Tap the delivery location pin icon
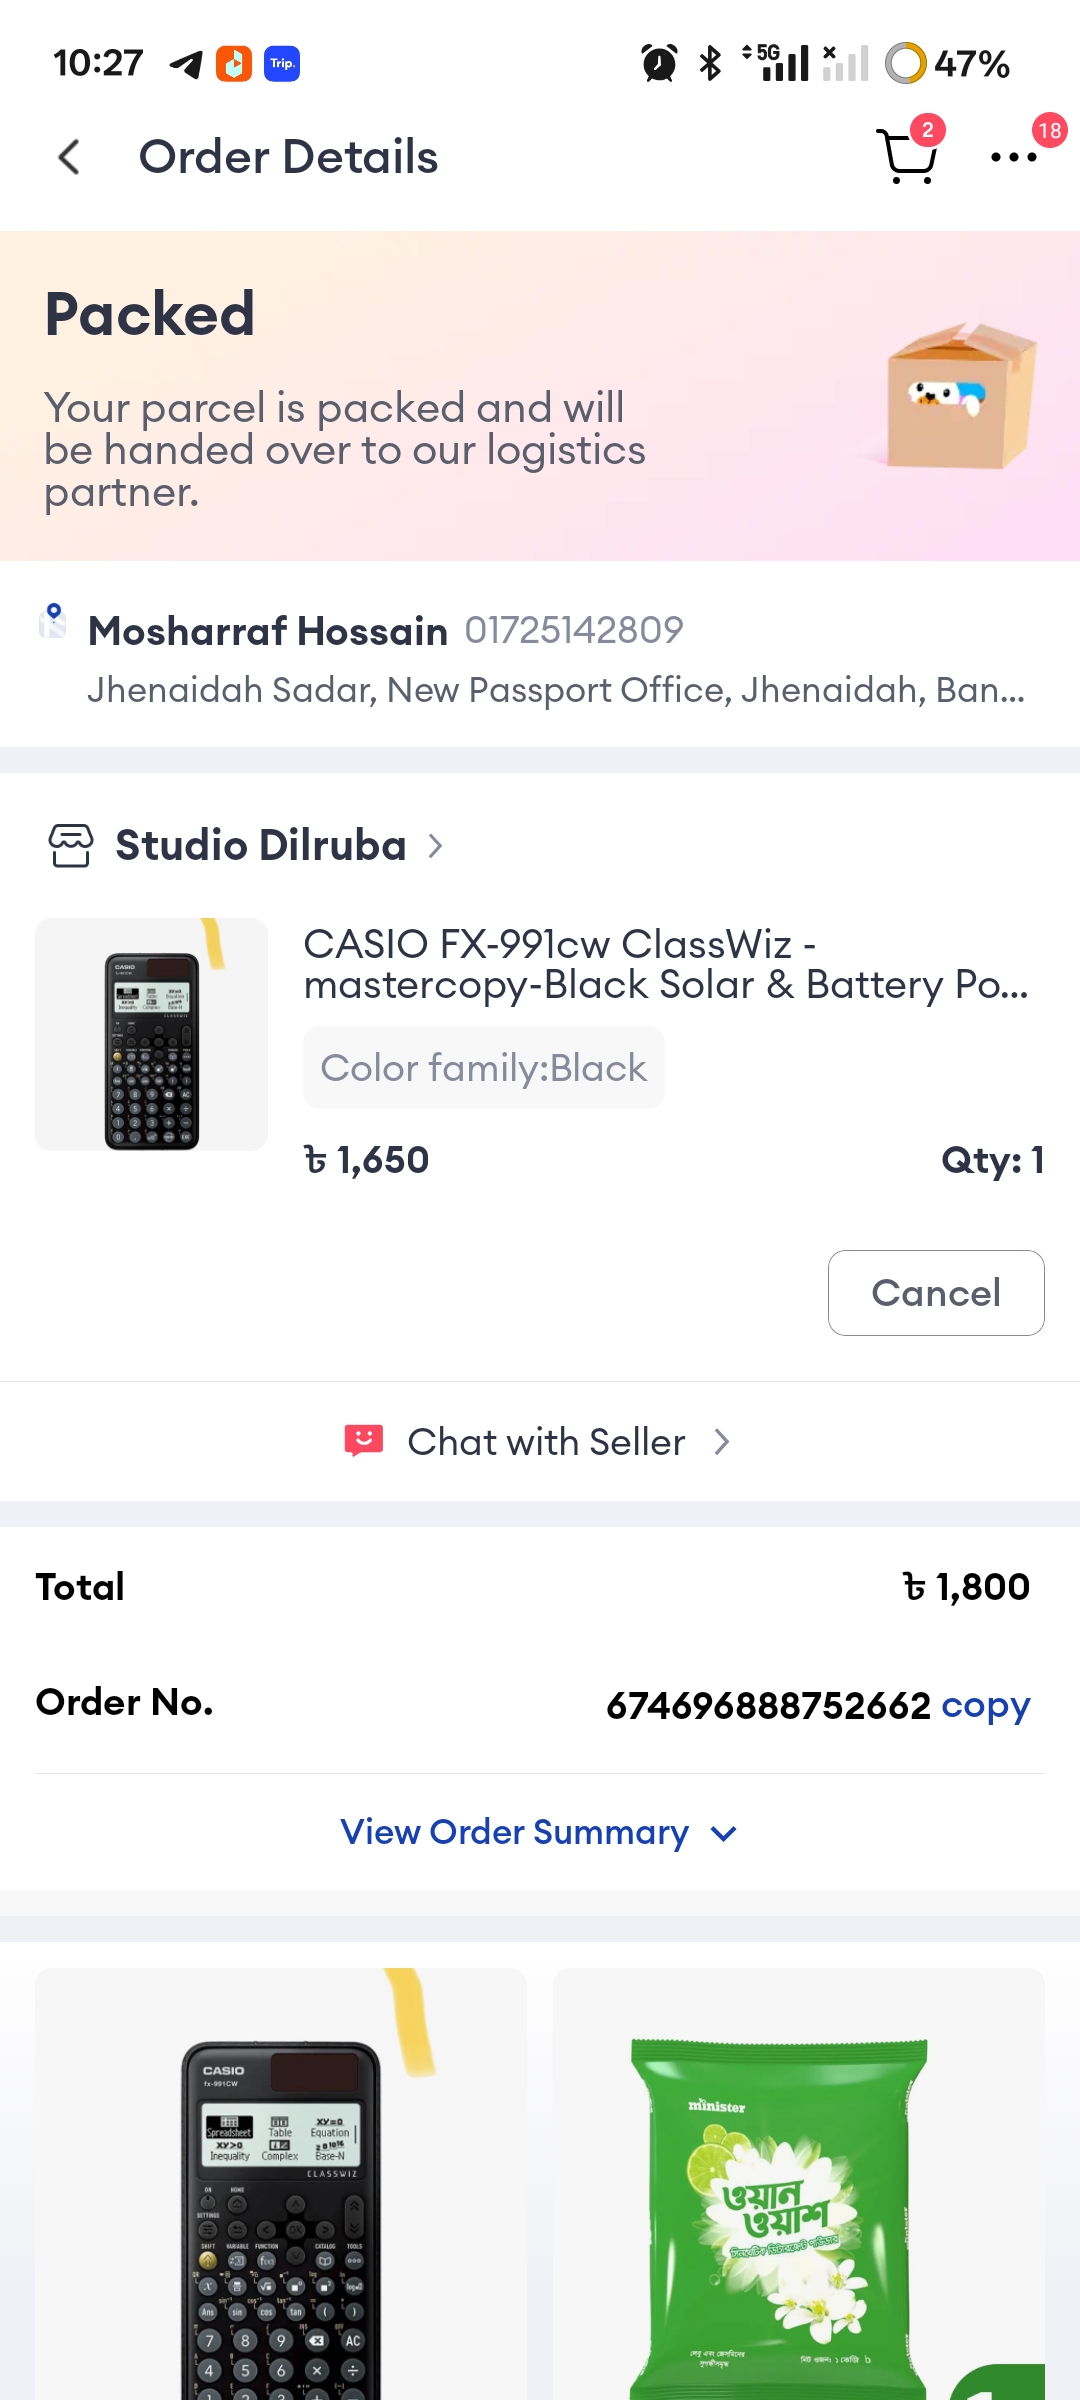 pyautogui.click(x=52, y=621)
